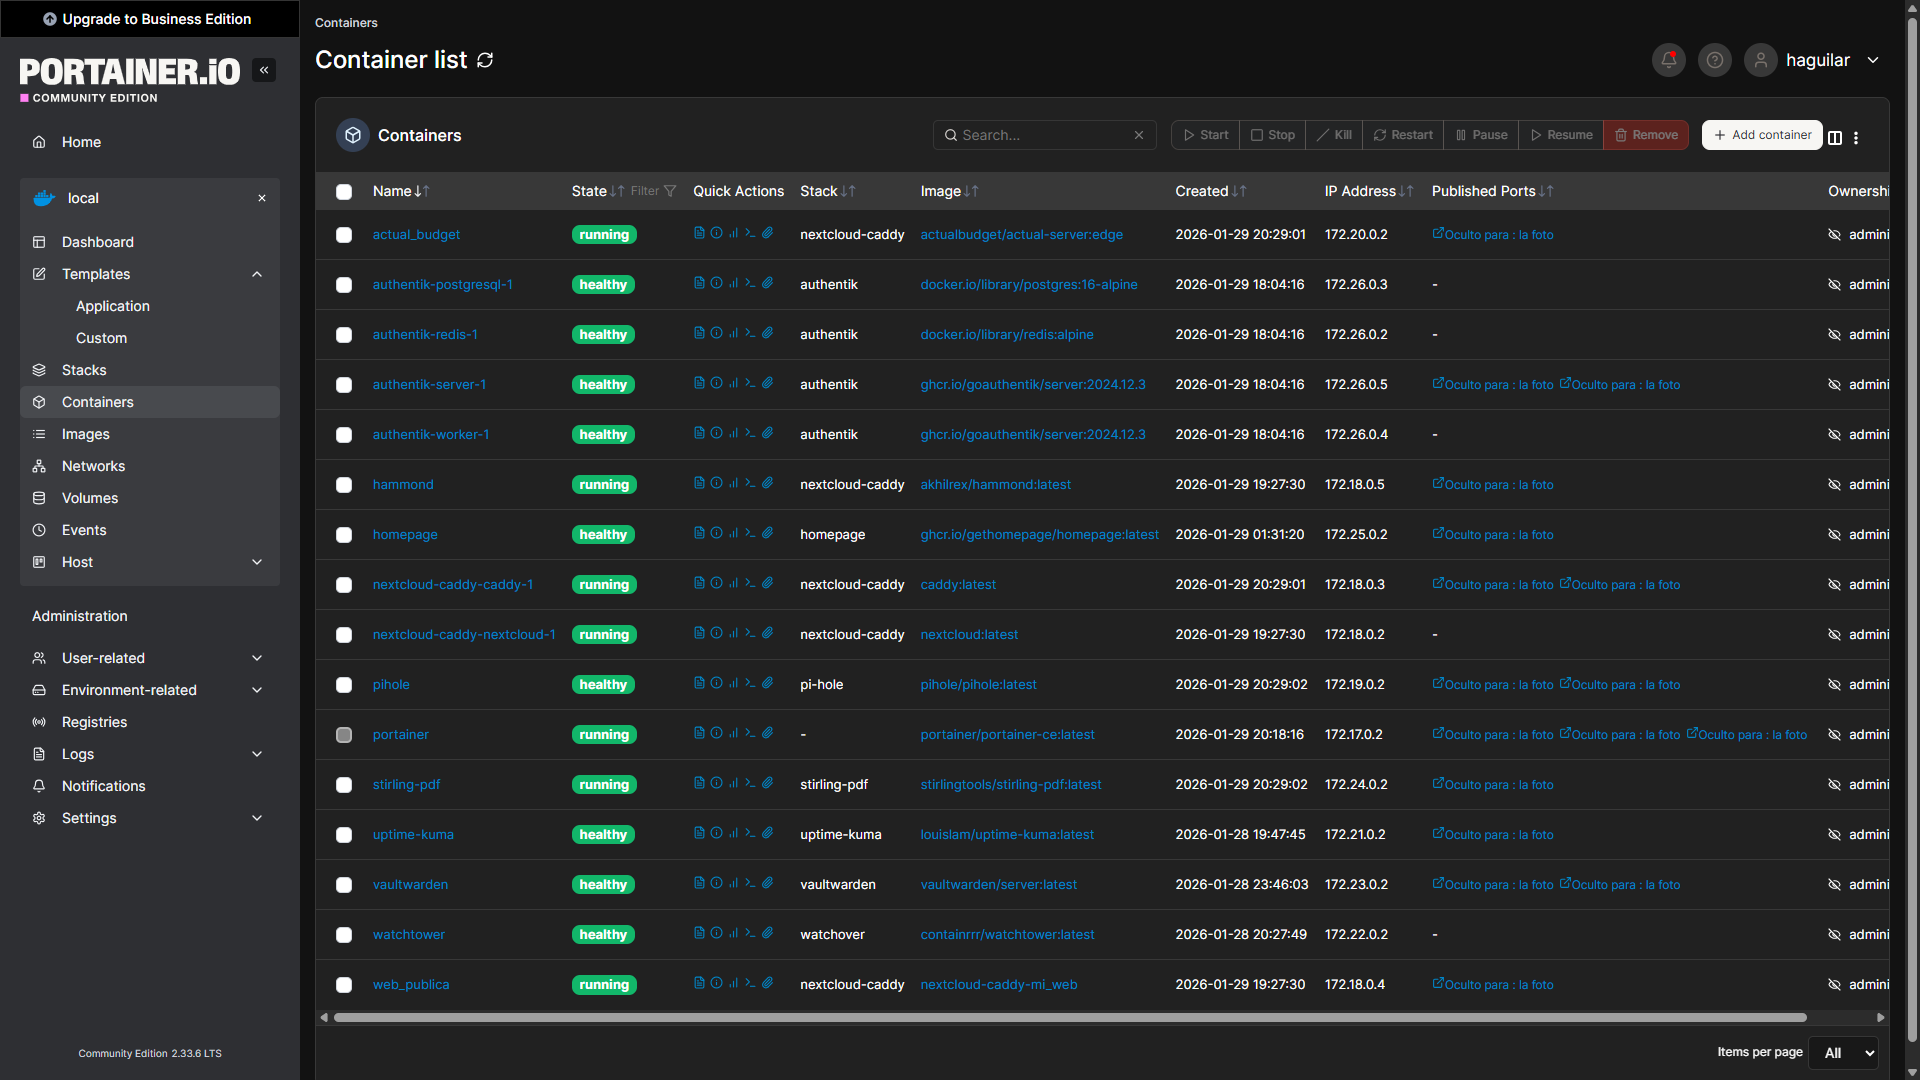The image size is (1920, 1080).
Task: Open the uptime-kuma container details link
Action: [413, 835]
